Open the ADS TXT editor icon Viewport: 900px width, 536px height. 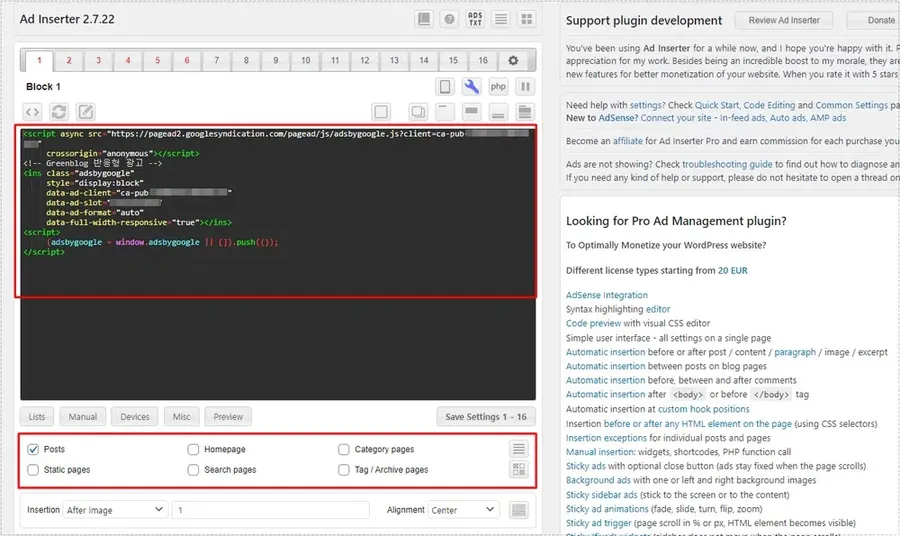tap(475, 19)
